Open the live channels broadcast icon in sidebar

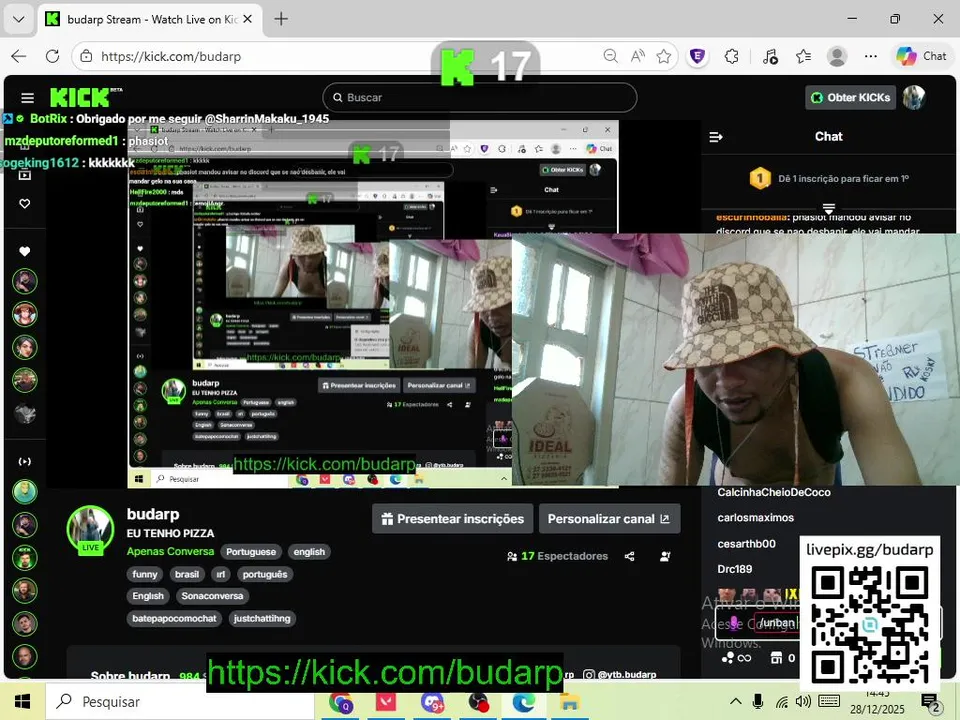(24, 462)
